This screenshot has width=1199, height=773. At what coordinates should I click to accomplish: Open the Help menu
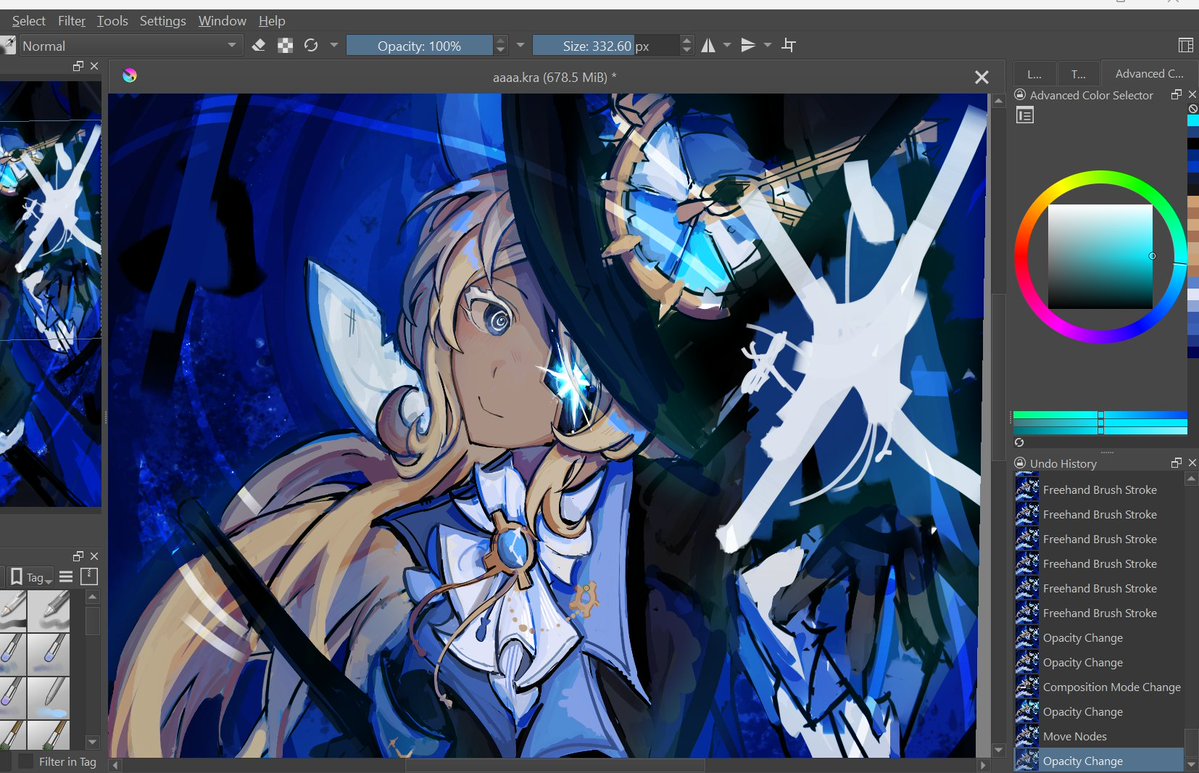point(272,21)
